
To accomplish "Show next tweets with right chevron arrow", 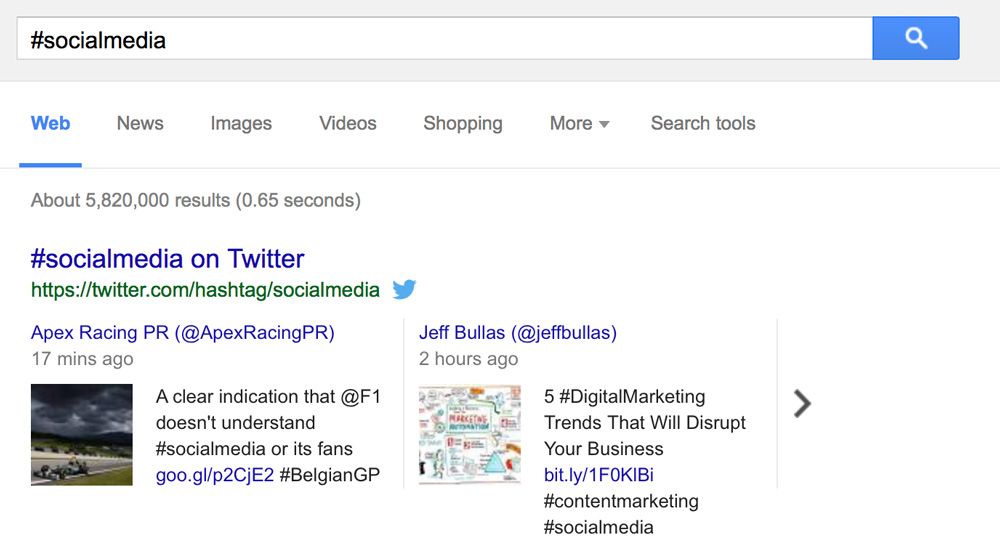I will (x=802, y=403).
